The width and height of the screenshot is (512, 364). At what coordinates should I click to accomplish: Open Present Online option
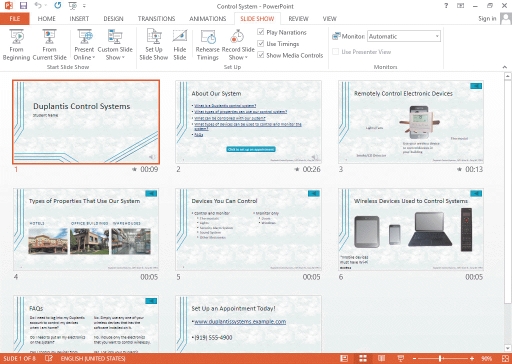coord(84,45)
